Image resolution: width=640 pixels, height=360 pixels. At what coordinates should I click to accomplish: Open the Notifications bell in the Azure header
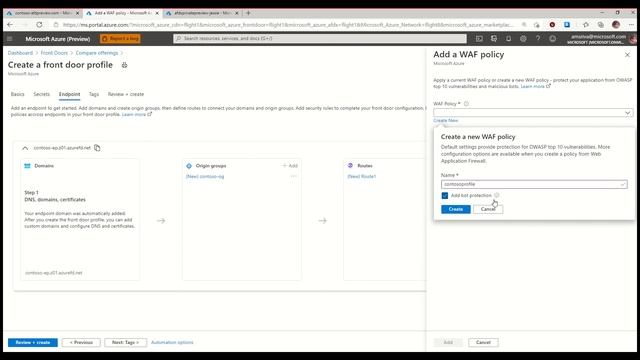(x=509, y=39)
